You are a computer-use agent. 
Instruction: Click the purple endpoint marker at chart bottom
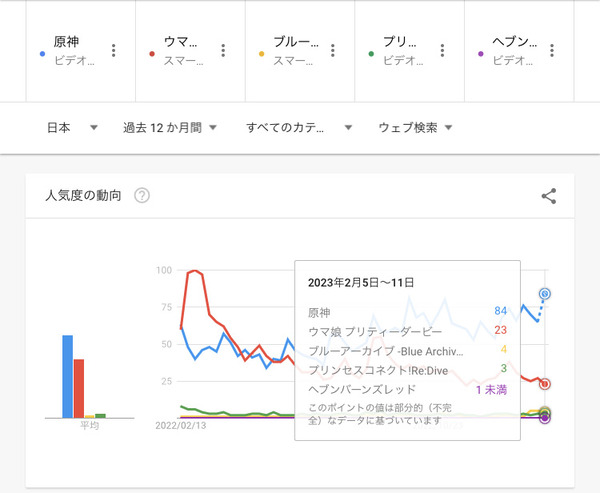point(545,418)
